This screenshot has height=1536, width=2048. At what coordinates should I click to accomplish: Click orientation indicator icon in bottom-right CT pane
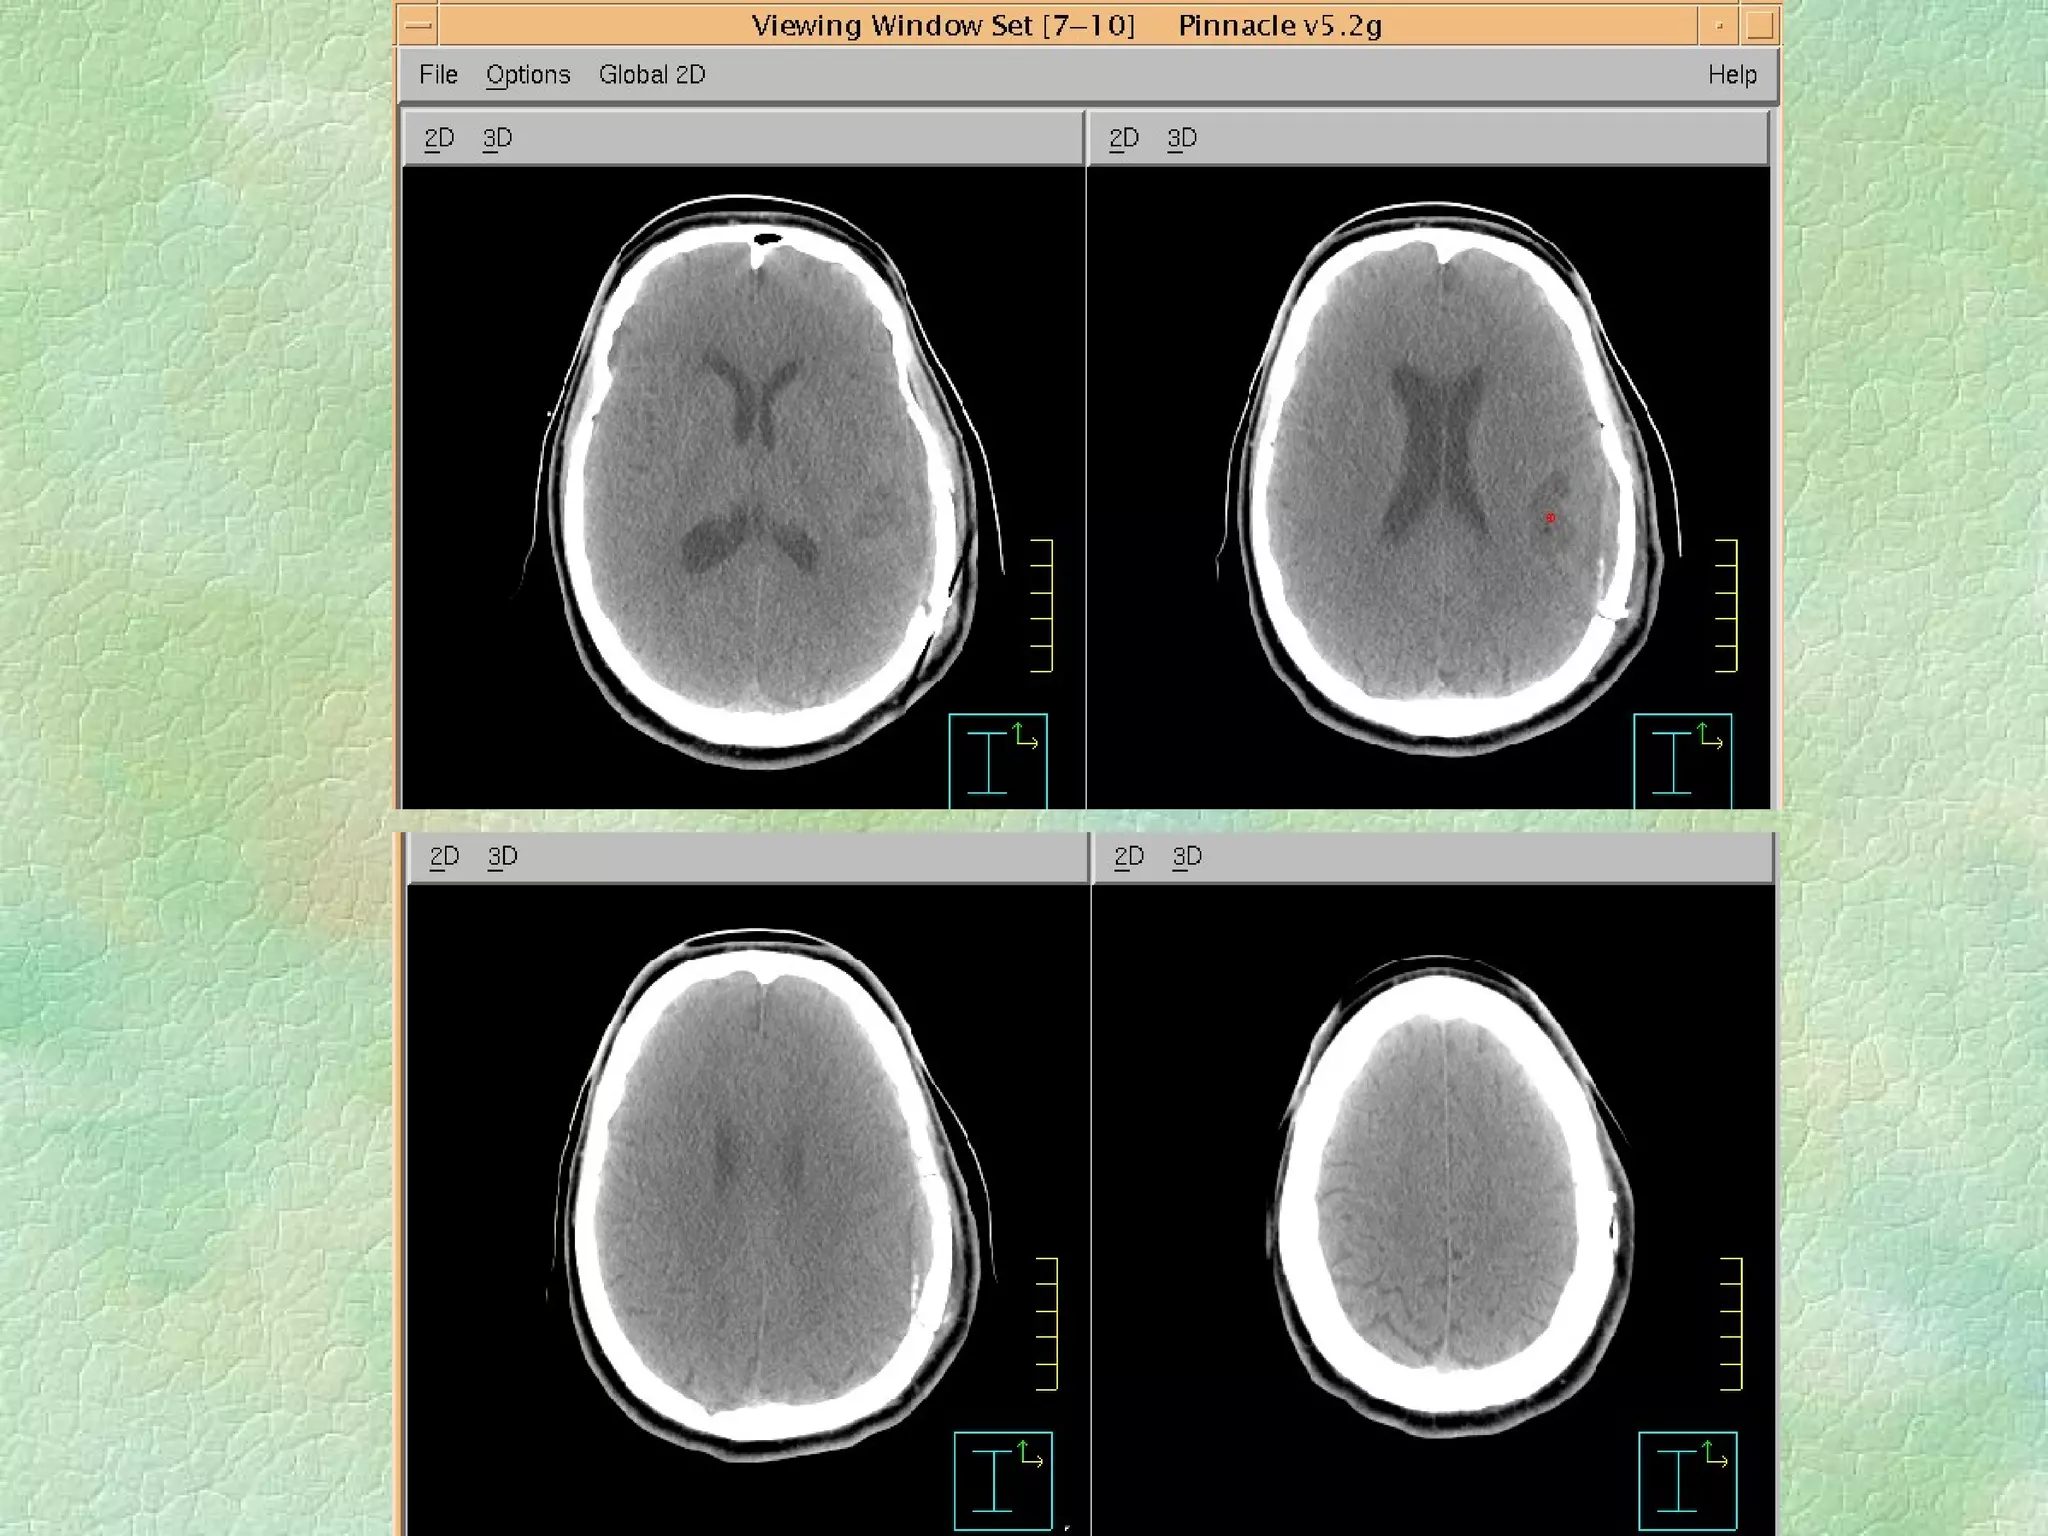point(1687,1480)
